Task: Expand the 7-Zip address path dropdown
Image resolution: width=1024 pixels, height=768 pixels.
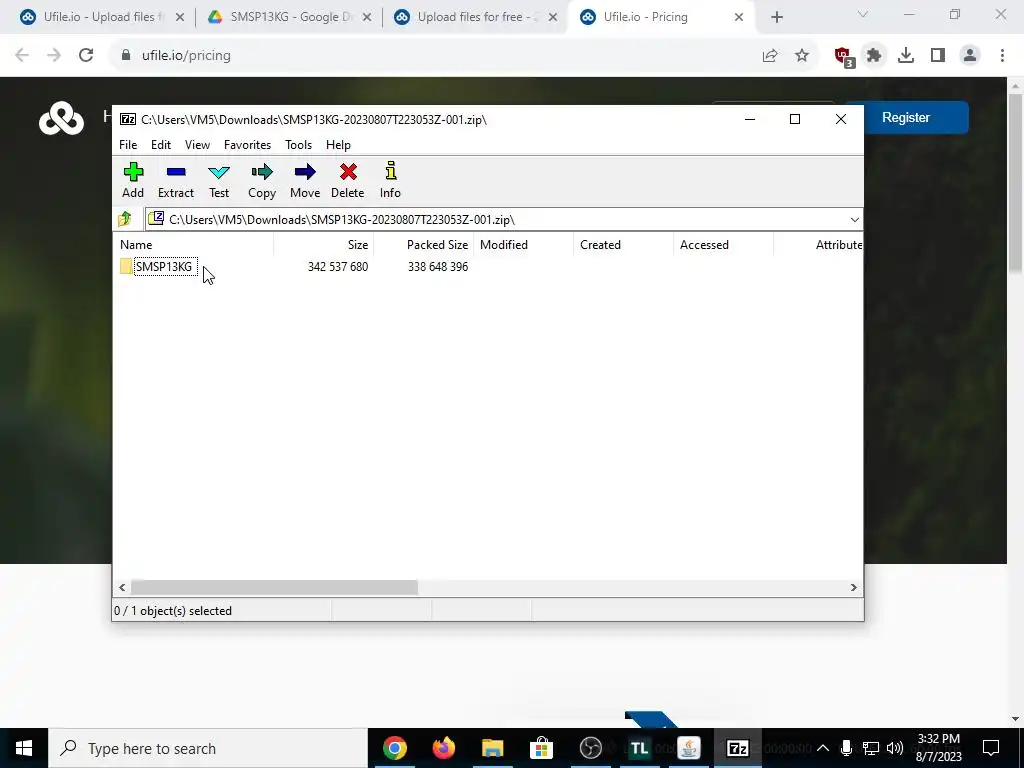Action: [854, 219]
